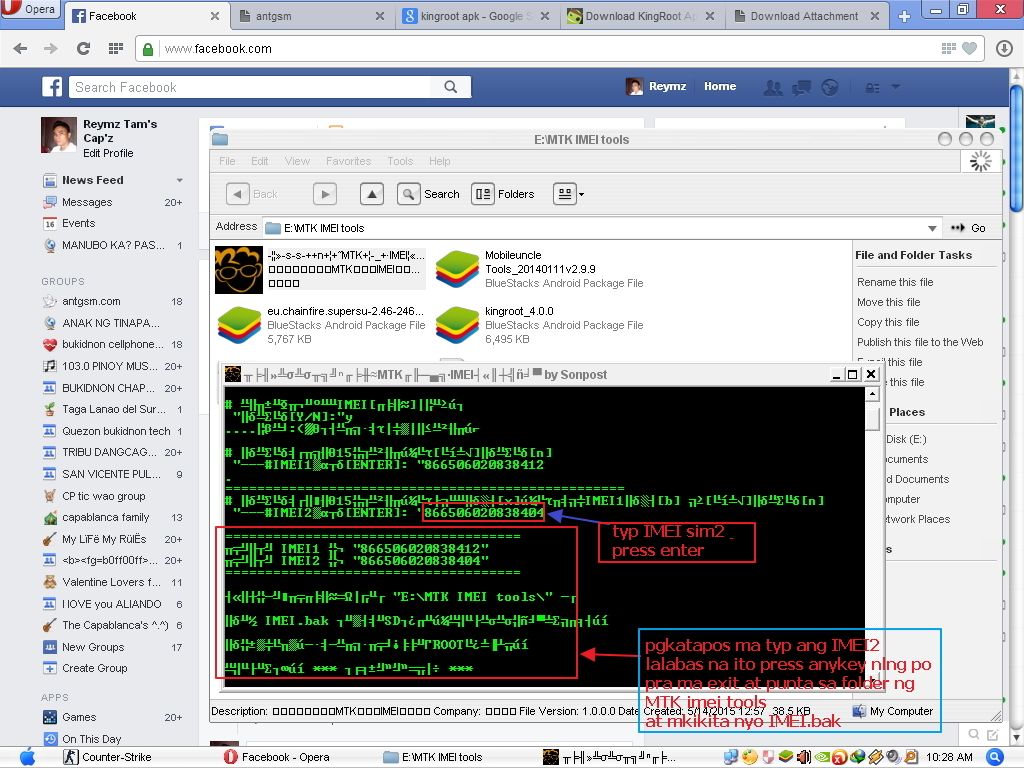Screen dimensions: 1024x768
Task: Expand News Feed options arrow
Action: (180, 180)
